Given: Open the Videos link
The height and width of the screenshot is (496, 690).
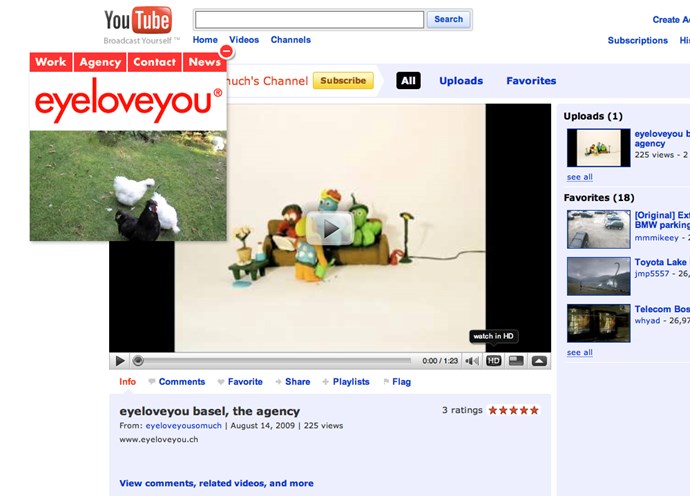Looking at the screenshot, I should pos(244,40).
